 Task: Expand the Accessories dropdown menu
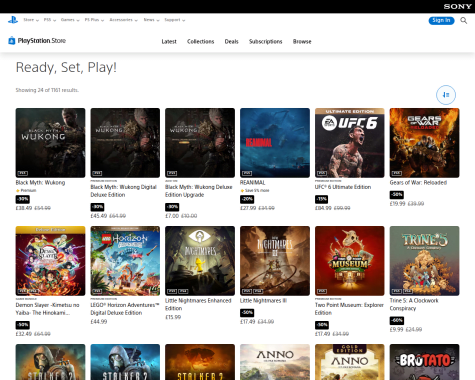(x=123, y=20)
